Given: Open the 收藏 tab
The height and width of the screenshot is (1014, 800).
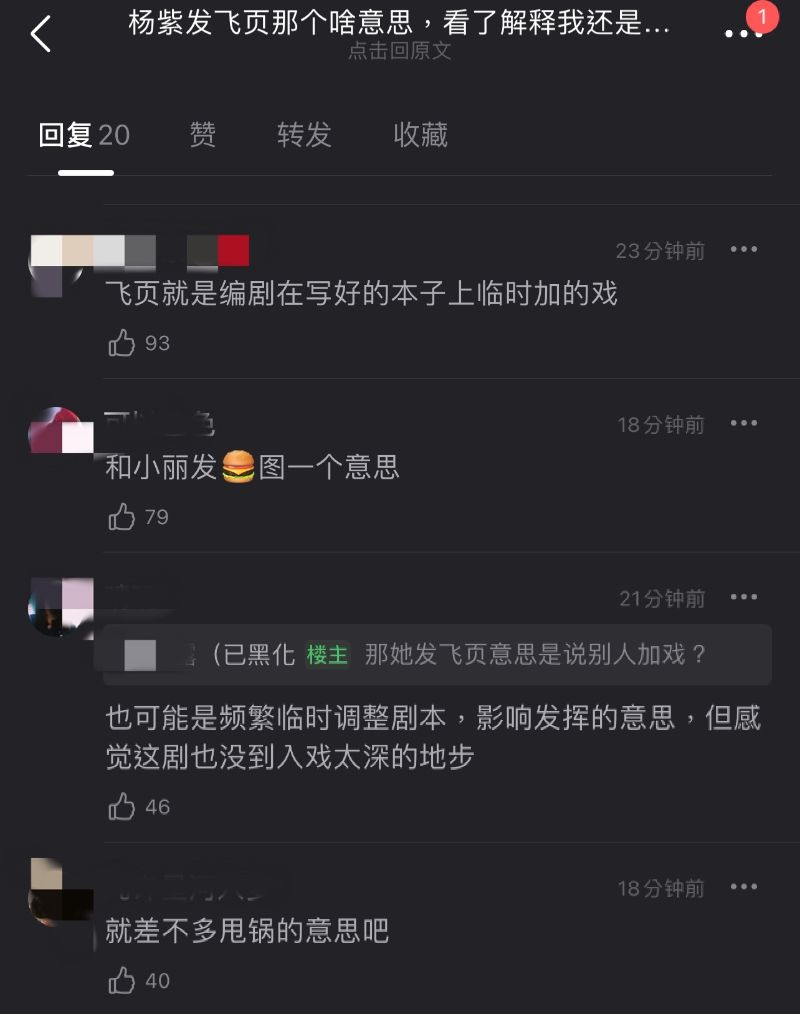Looking at the screenshot, I should pos(420,135).
